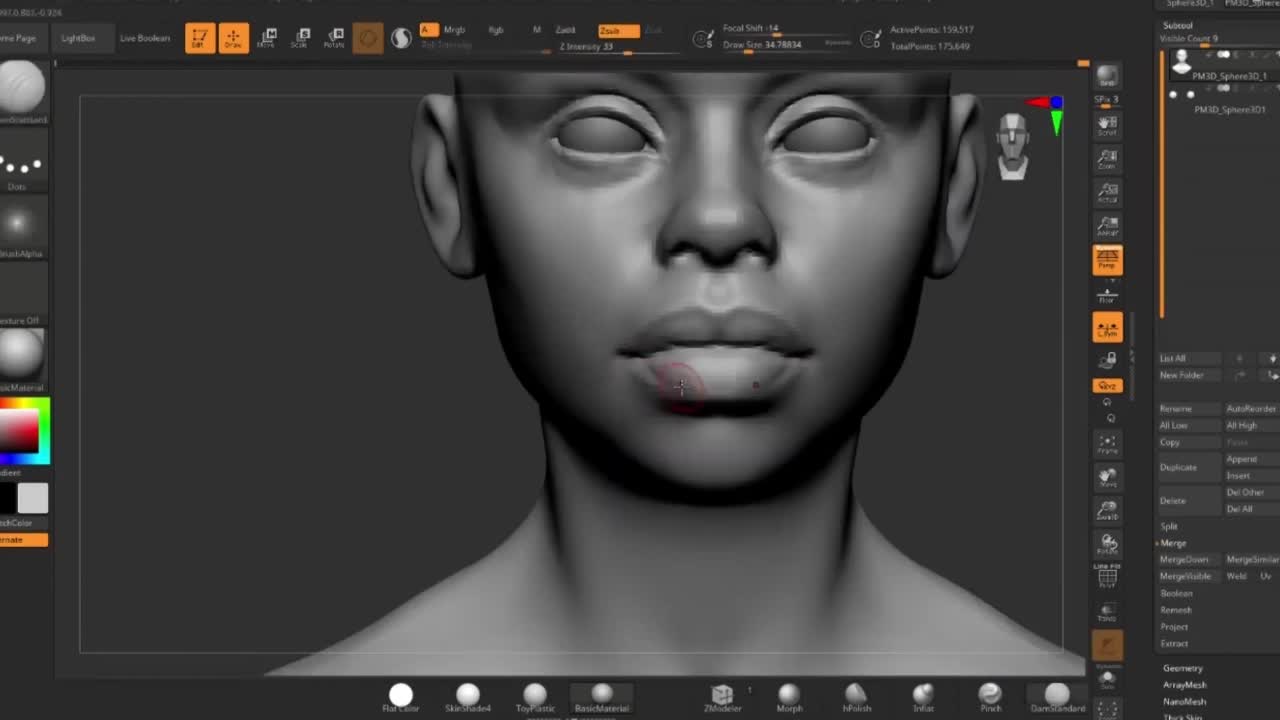
Task: Click the Transp transparency icon
Action: pyautogui.click(x=1107, y=611)
